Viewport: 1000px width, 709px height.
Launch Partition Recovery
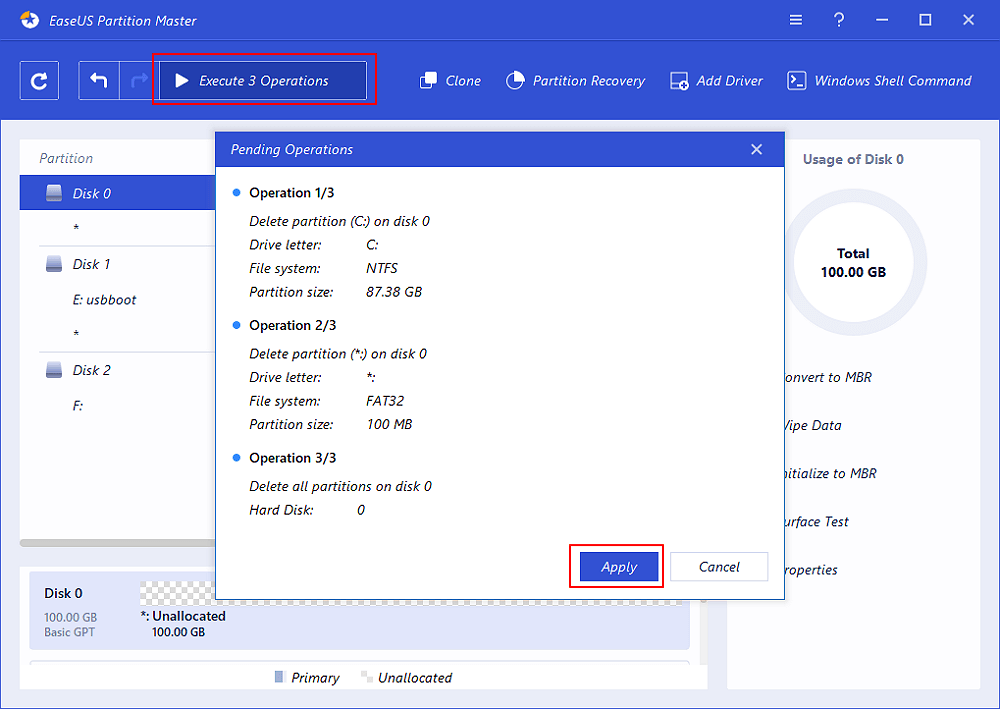click(x=575, y=81)
